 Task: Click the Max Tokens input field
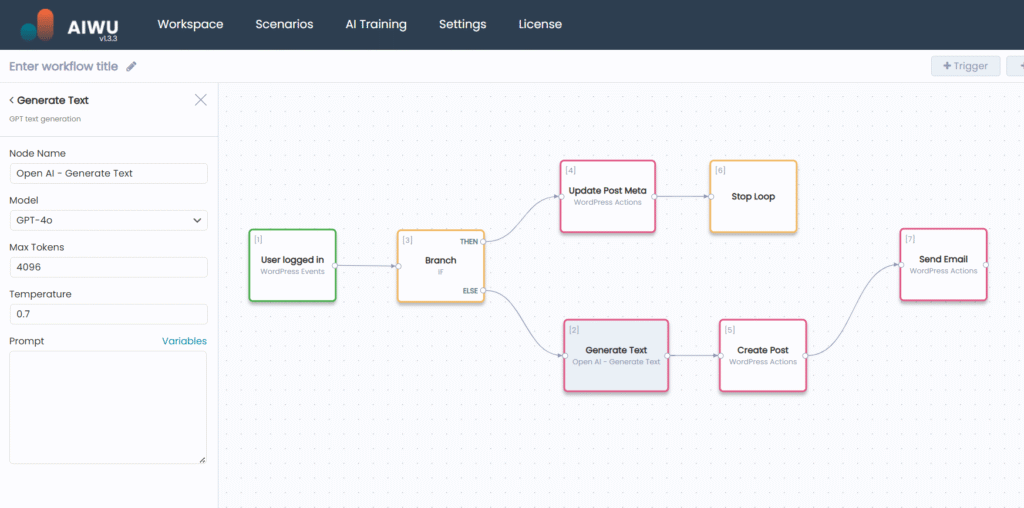[x=108, y=267]
